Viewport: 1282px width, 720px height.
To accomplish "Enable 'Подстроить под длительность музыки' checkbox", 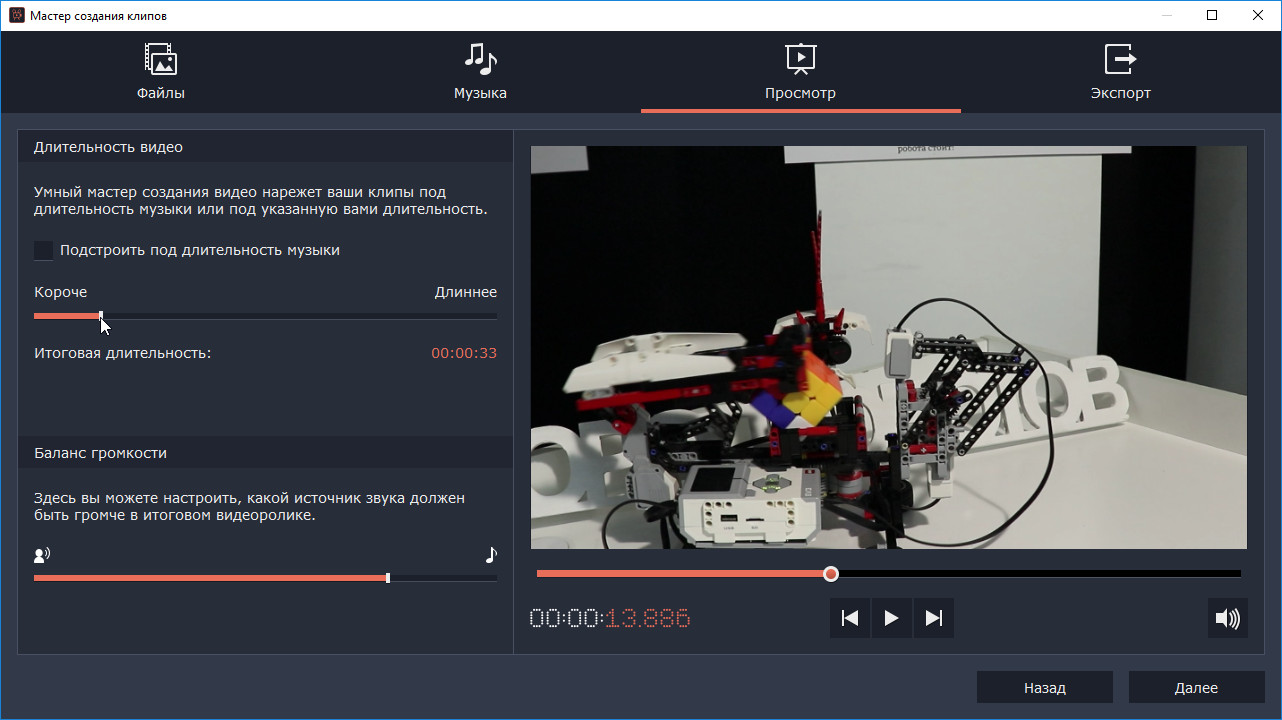I will 44,250.
